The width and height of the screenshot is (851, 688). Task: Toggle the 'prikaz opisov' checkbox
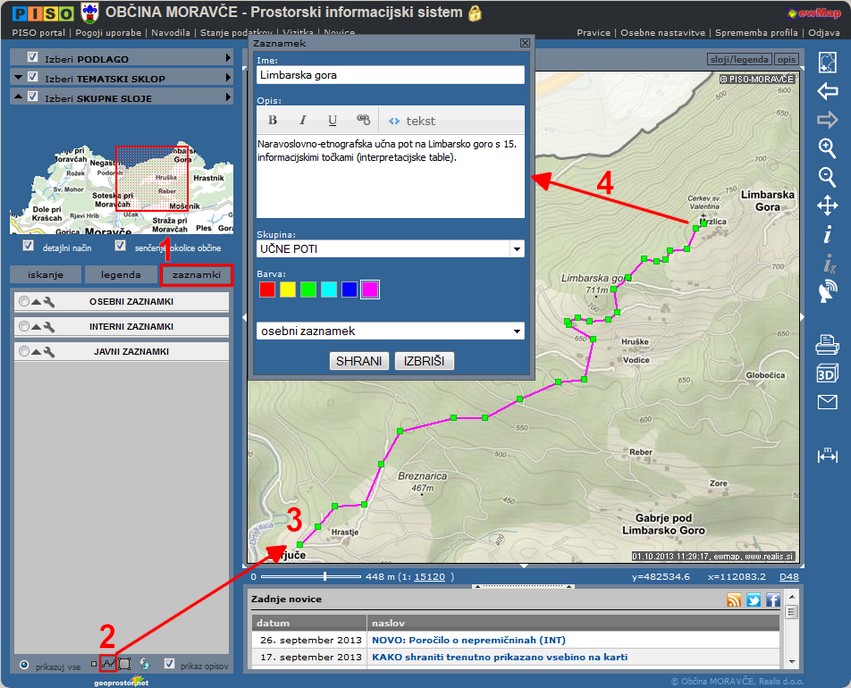pyautogui.click(x=169, y=663)
